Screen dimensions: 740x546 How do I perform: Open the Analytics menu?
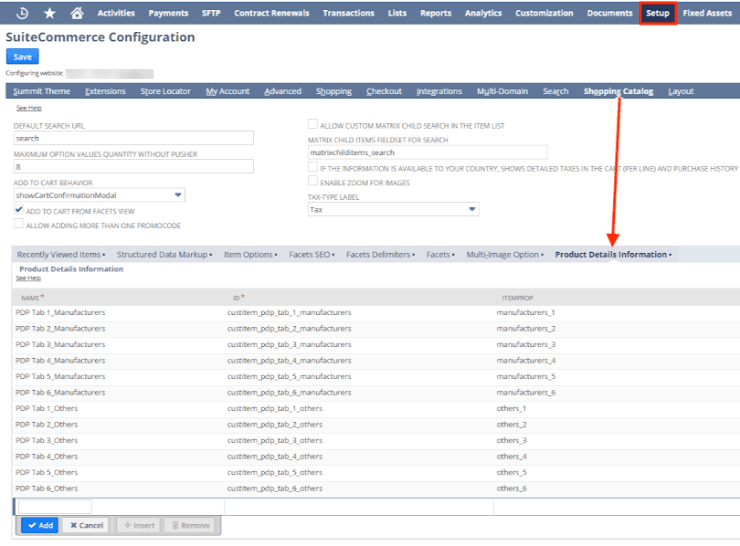tap(483, 13)
